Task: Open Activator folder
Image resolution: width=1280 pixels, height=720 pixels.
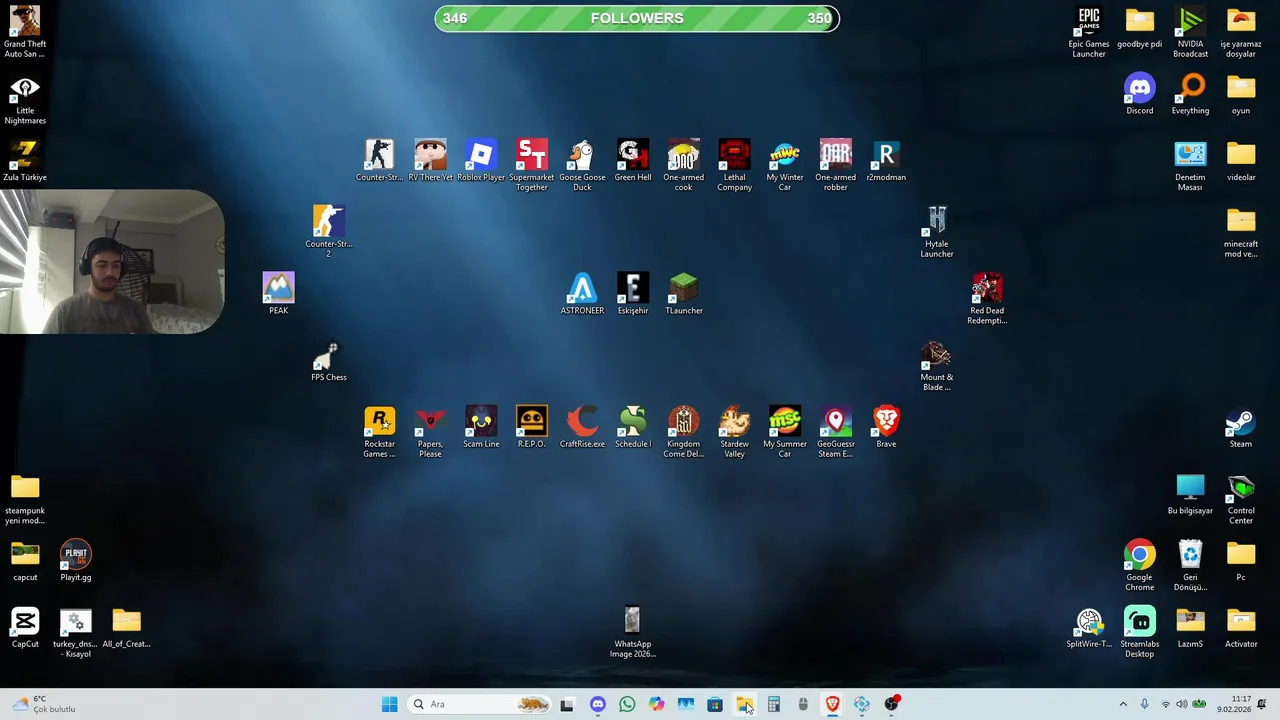Action: [x=1241, y=627]
